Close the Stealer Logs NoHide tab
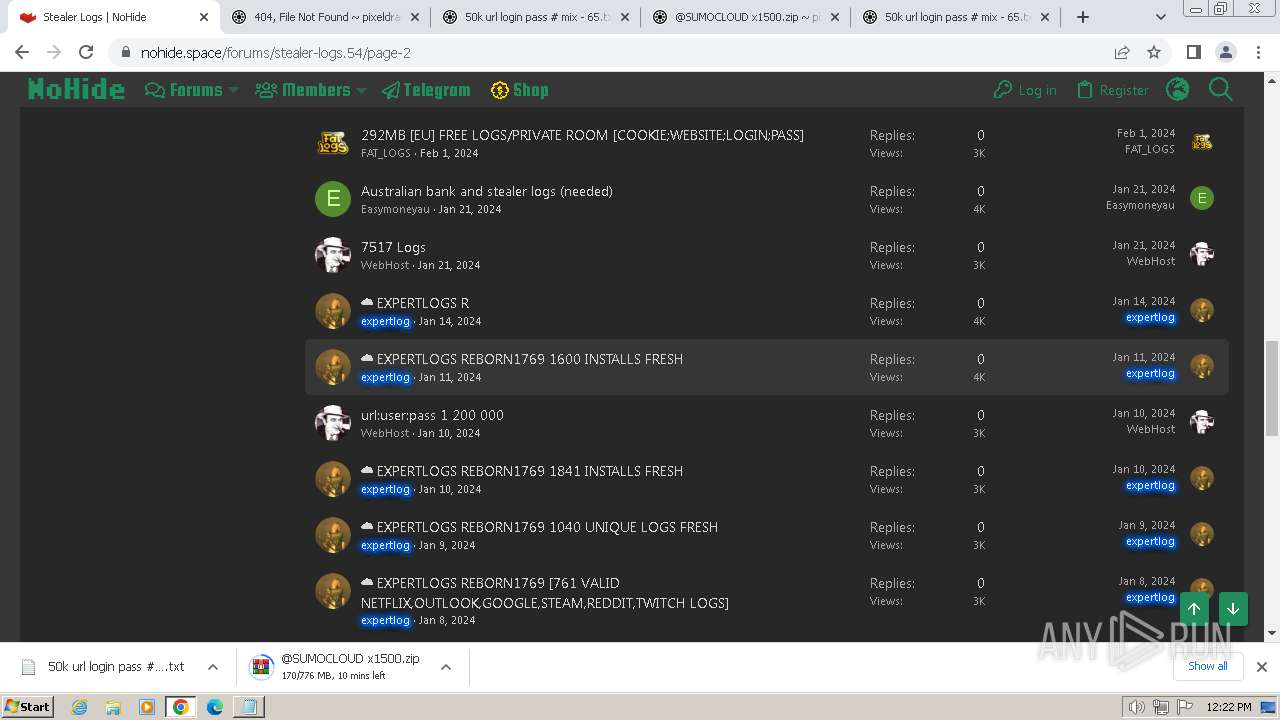The image size is (1280, 720). click(204, 17)
